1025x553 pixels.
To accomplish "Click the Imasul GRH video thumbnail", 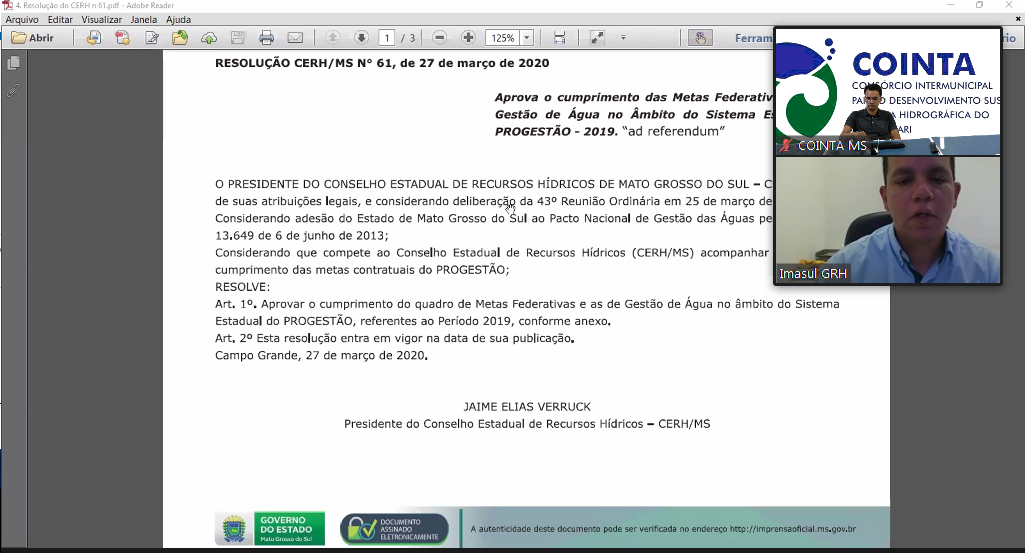I will tap(887, 220).
